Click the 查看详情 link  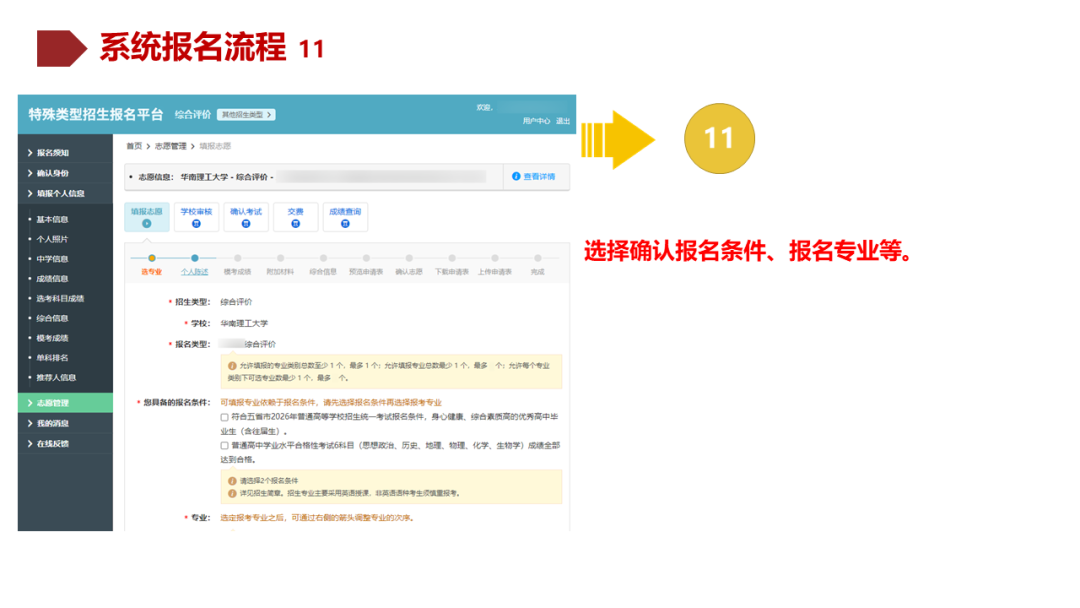(x=539, y=177)
